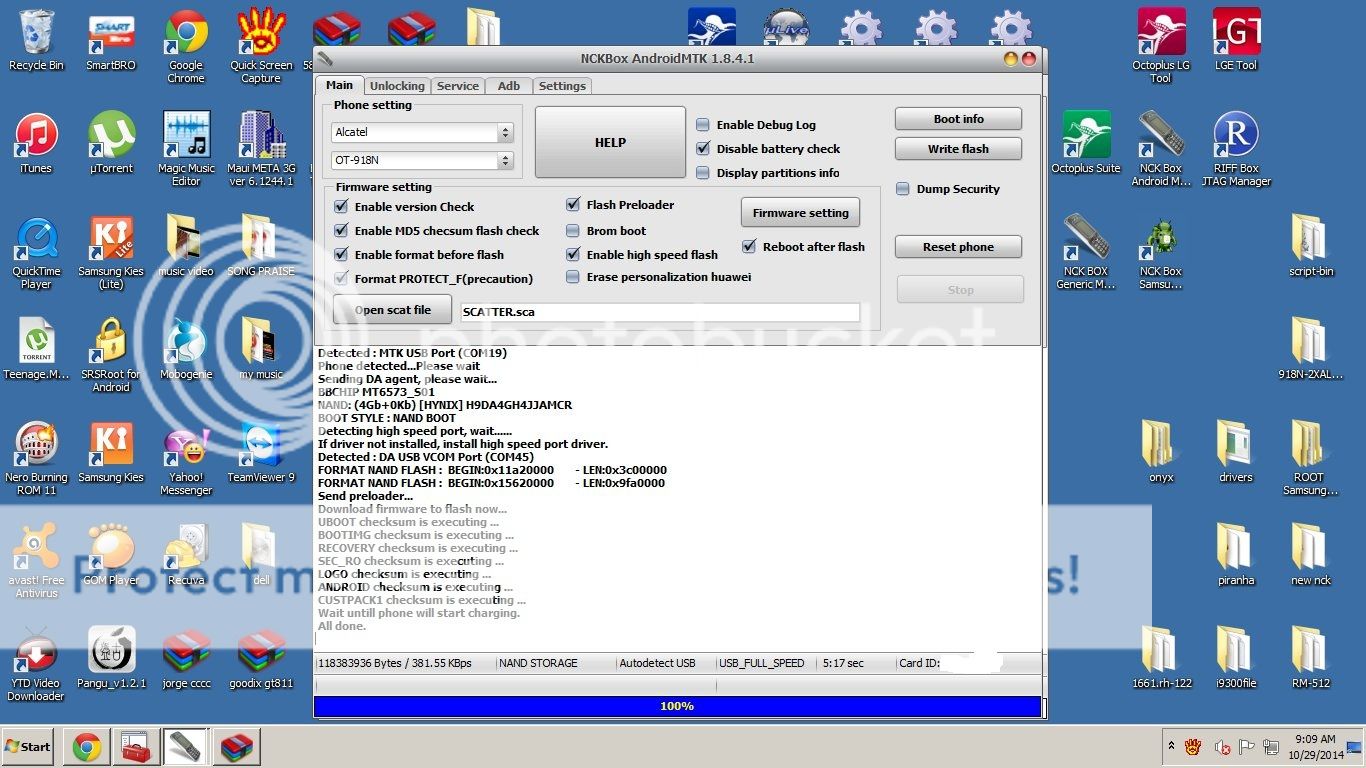This screenshot has width=1366, height=768.
Task: Click the Google Chrome taskbar icon
Action: (x=87, y=747)
